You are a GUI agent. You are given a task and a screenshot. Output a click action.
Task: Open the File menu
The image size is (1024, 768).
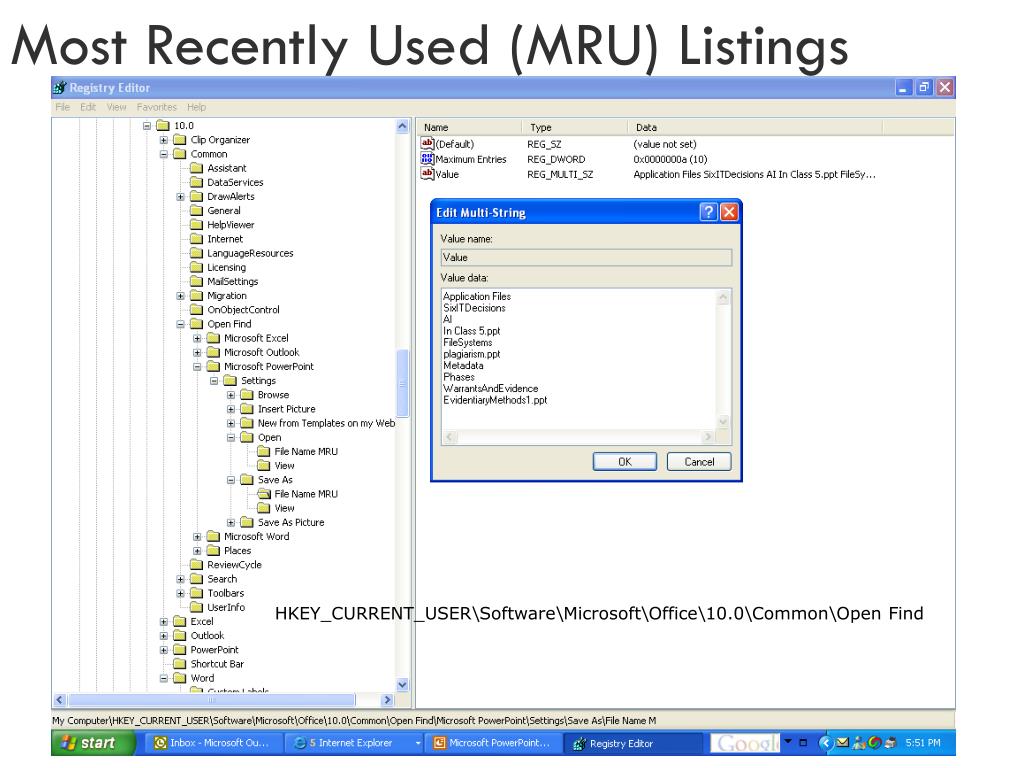[63, 107]
